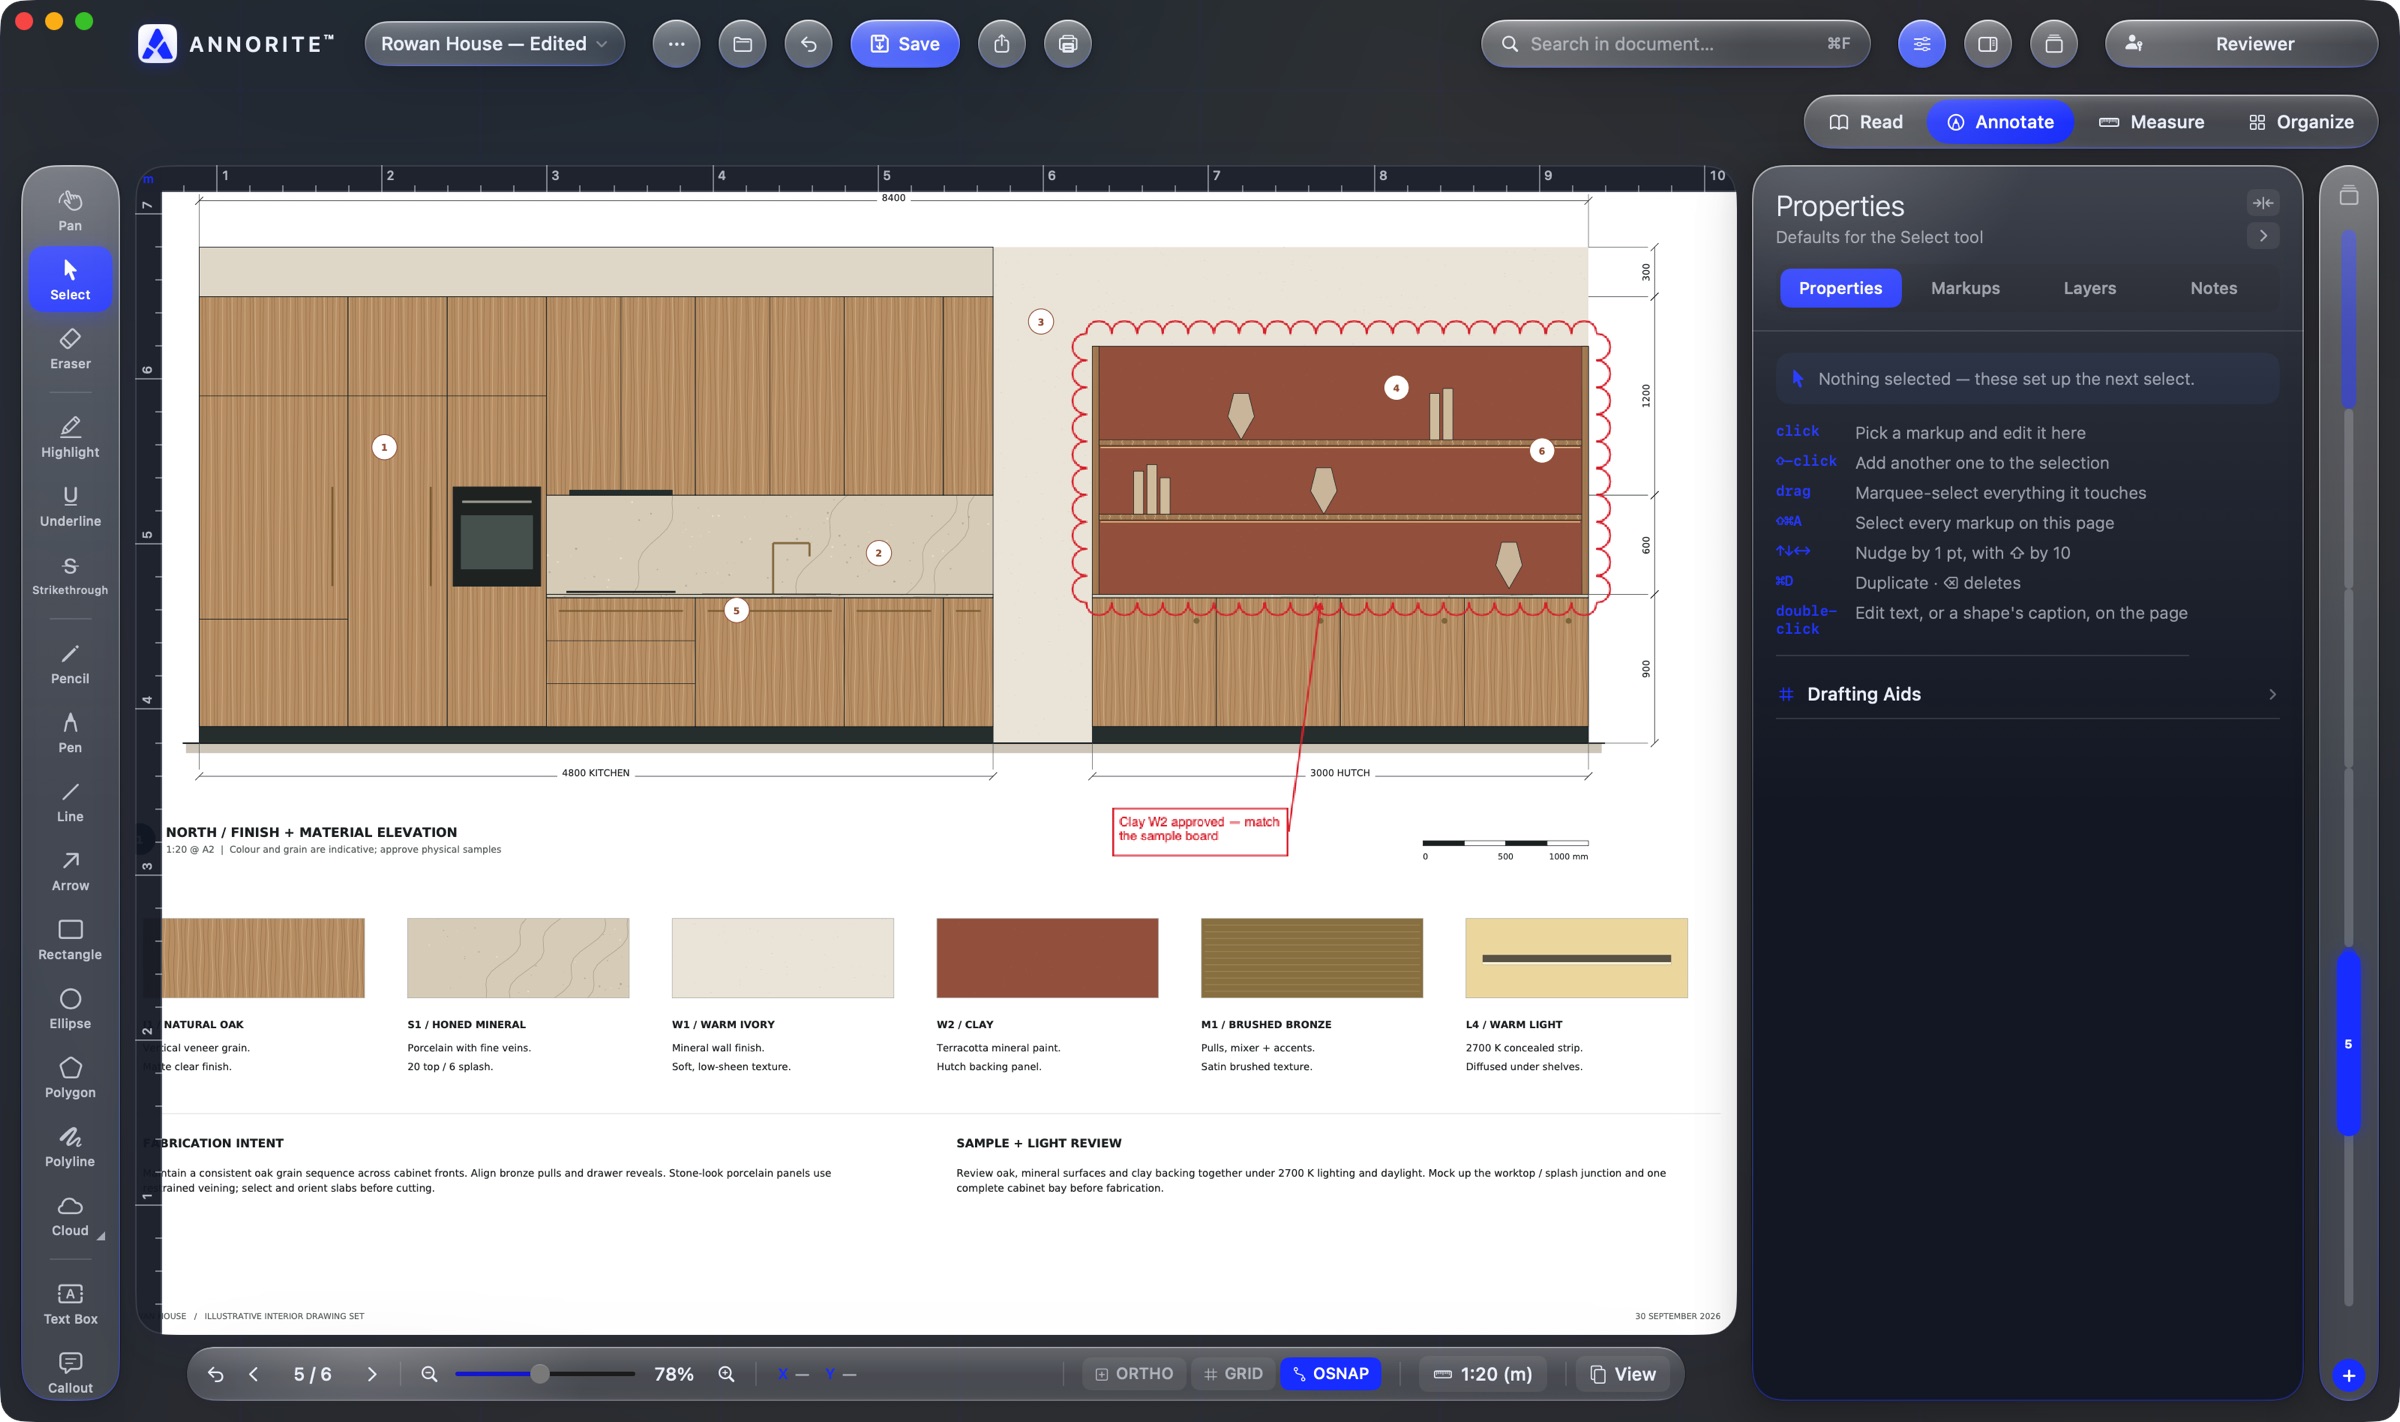The height and width of the screenshot is (1422, 2400).
Task: Choose the Text Box tool
Action: click(x=70, y=1303)
